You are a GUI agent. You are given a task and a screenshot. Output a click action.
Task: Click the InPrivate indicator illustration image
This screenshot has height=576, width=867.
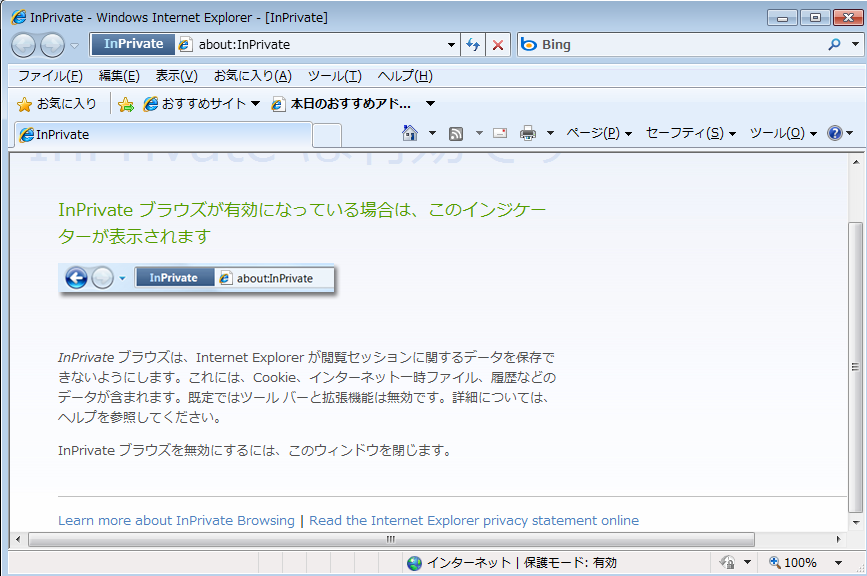coord(198,279)
